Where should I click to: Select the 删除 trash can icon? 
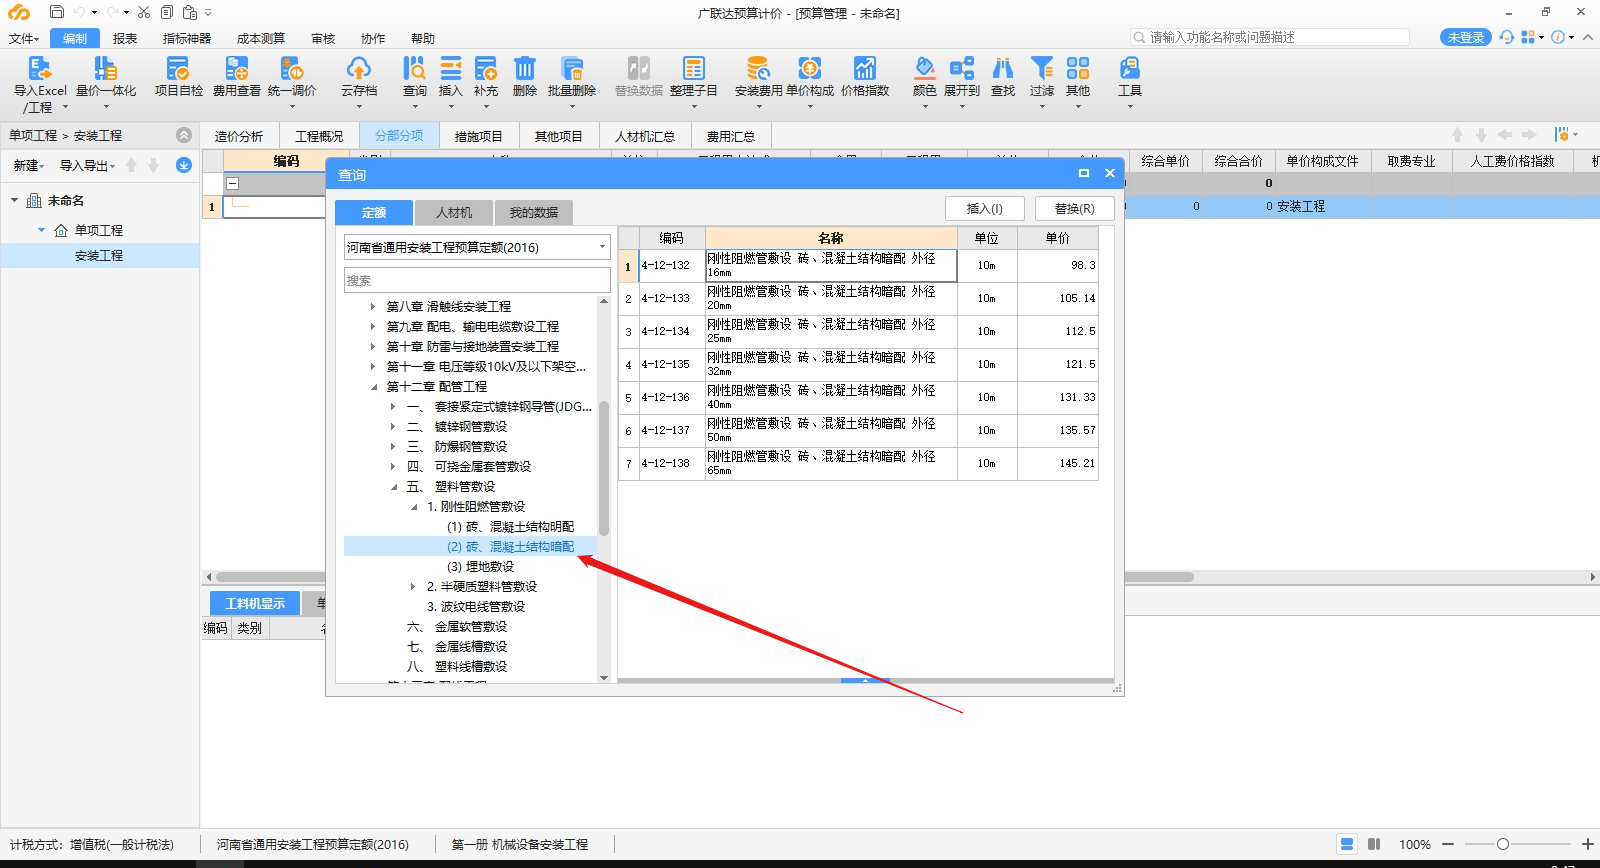[525, 78]
